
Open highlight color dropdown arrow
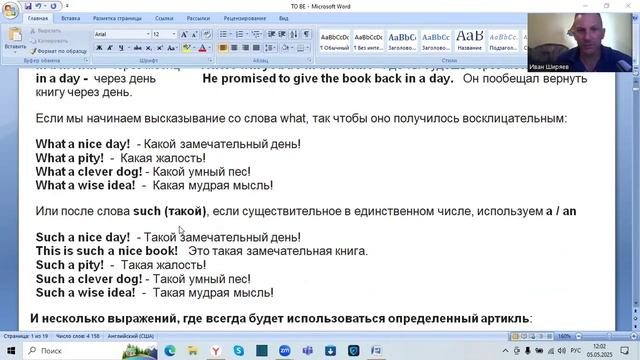pos(193,48)
